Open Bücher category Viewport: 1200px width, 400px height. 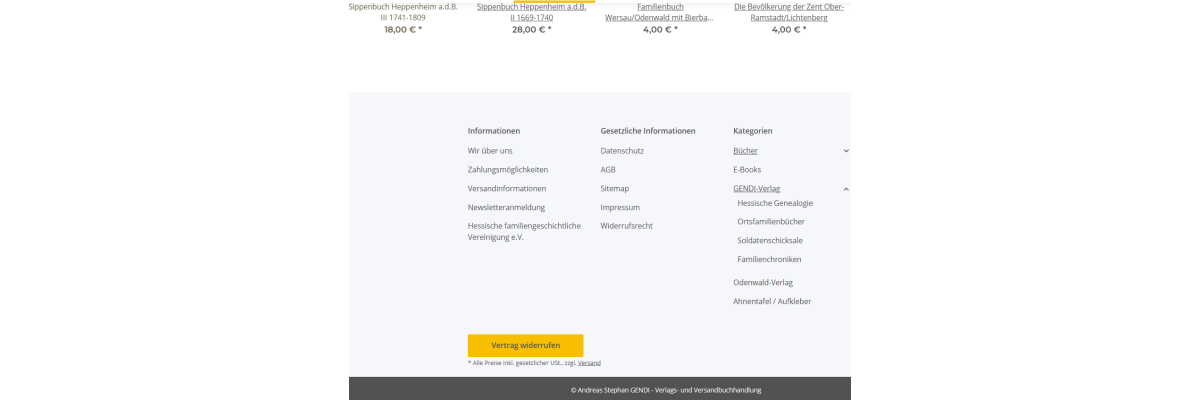[x=746, y=151]
